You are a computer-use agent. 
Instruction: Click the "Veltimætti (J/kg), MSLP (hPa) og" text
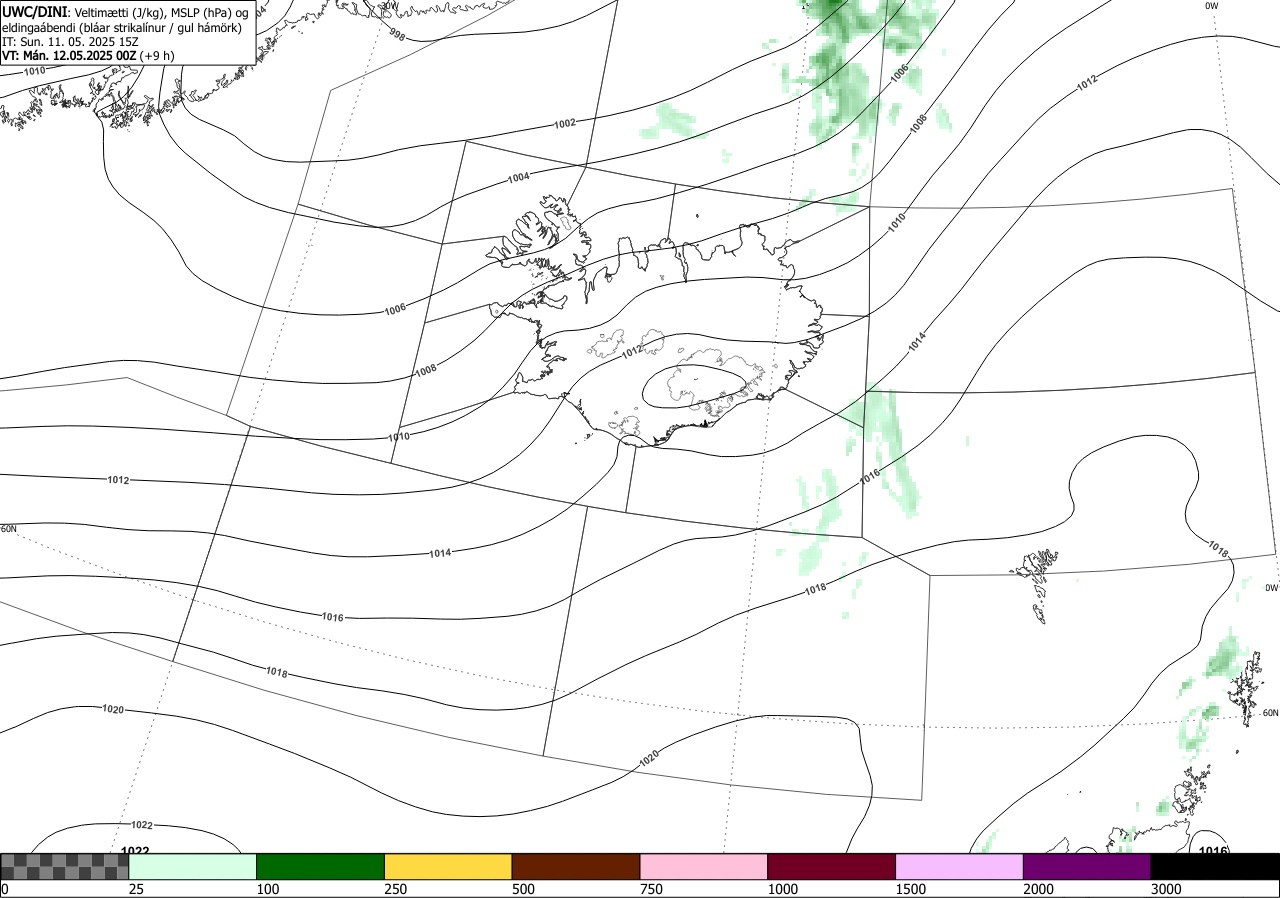pos(159,12)
